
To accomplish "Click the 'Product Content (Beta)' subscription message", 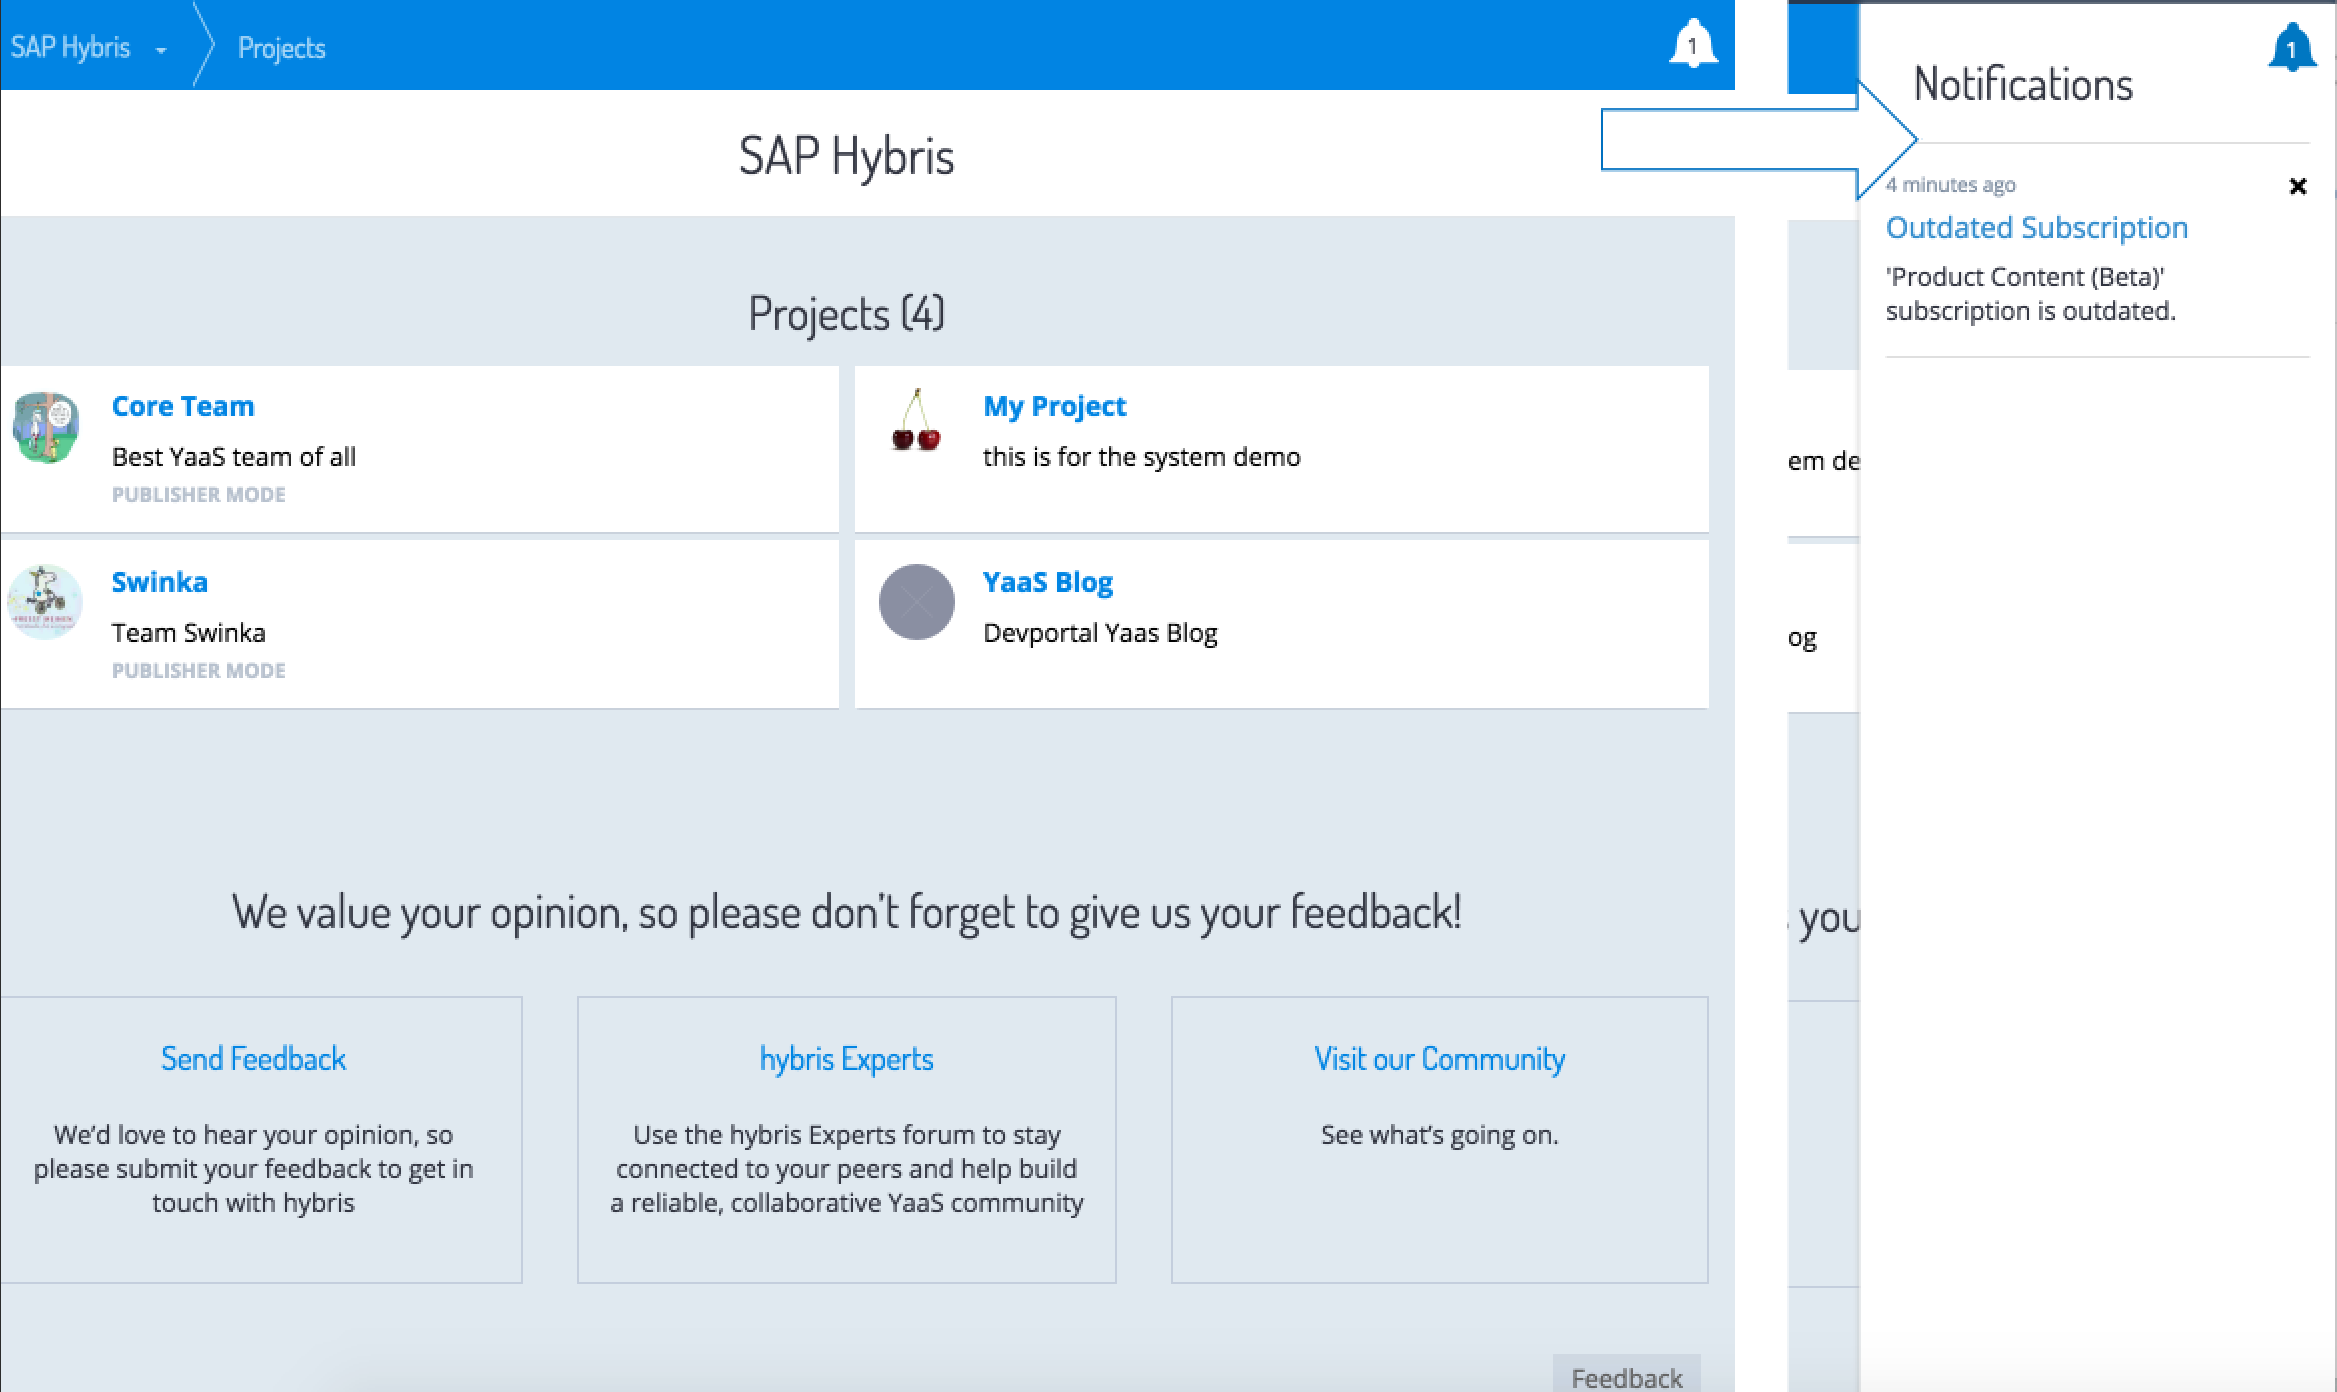I will (2030, 294).
